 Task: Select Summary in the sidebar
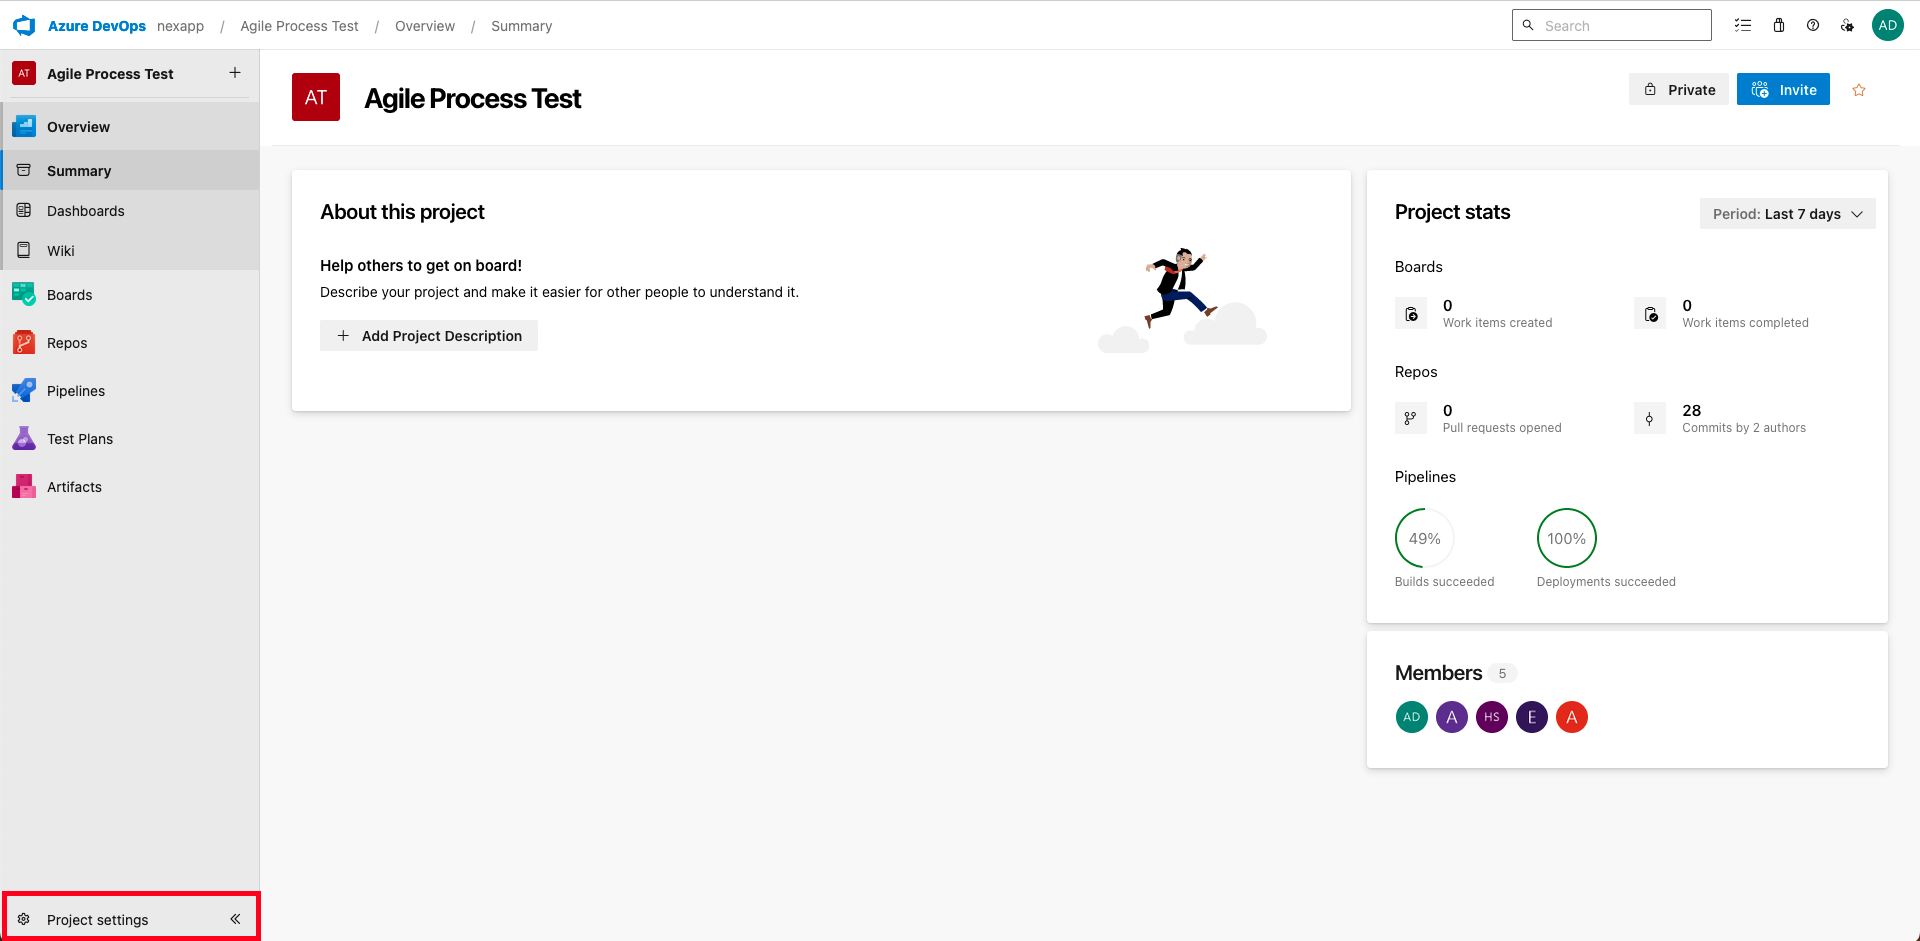coord(130,171)
